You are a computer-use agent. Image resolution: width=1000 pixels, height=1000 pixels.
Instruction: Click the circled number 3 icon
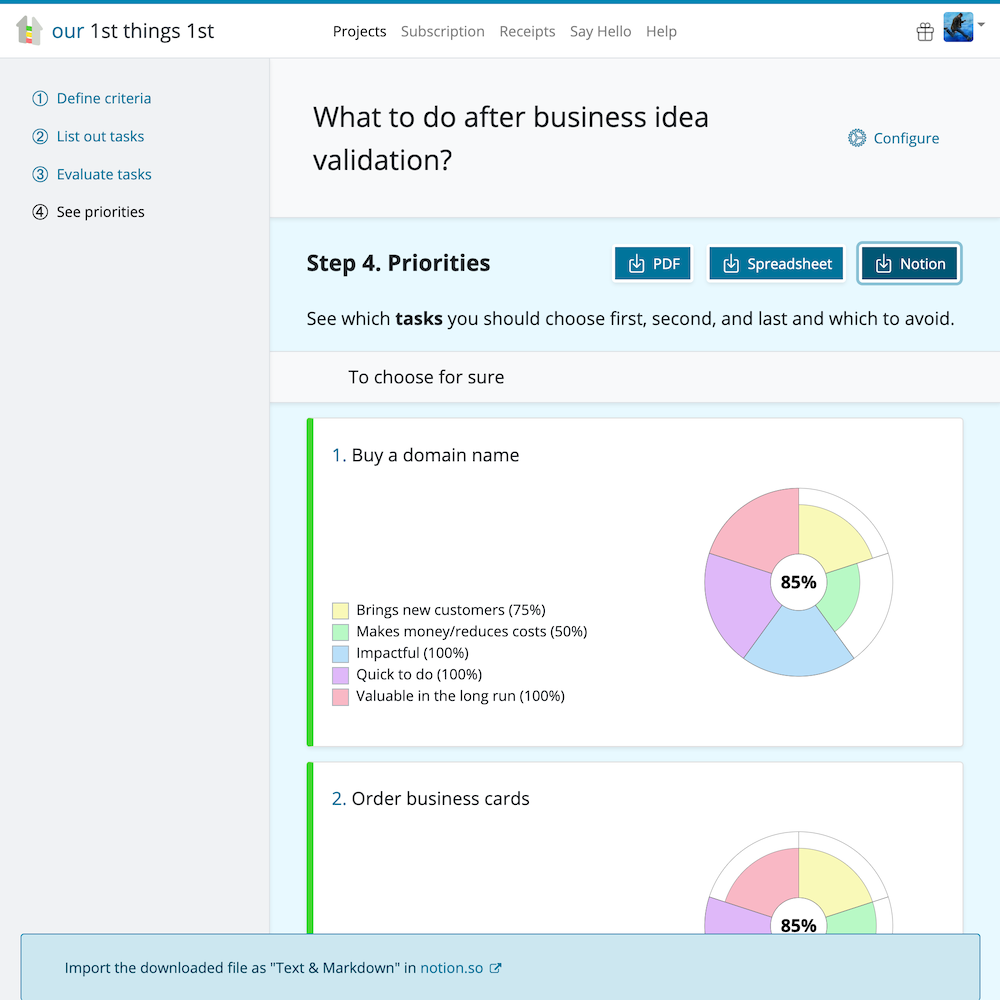click(40, 174)
